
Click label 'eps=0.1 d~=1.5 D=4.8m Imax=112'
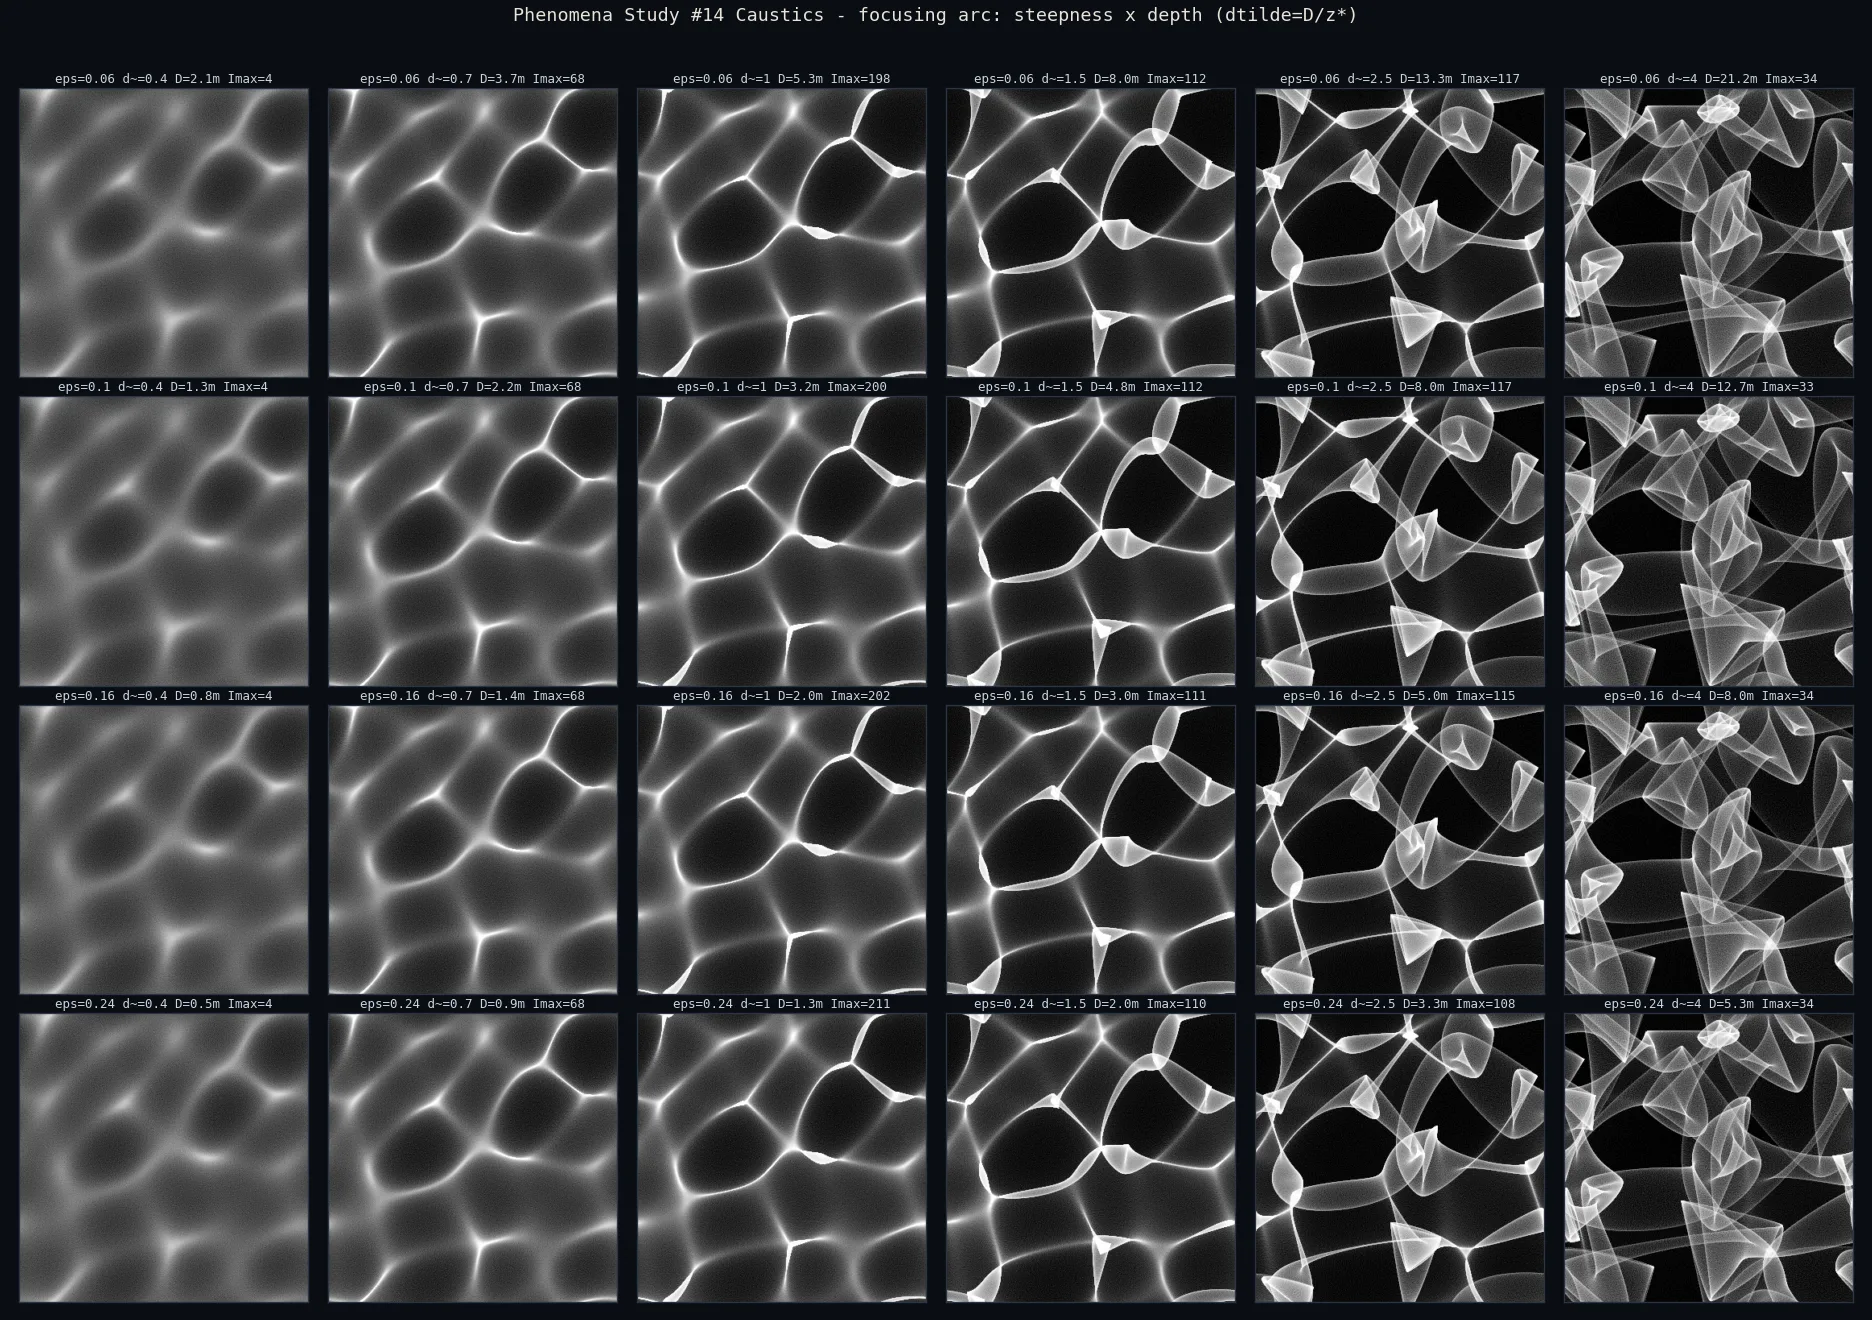pos(1091,387)
